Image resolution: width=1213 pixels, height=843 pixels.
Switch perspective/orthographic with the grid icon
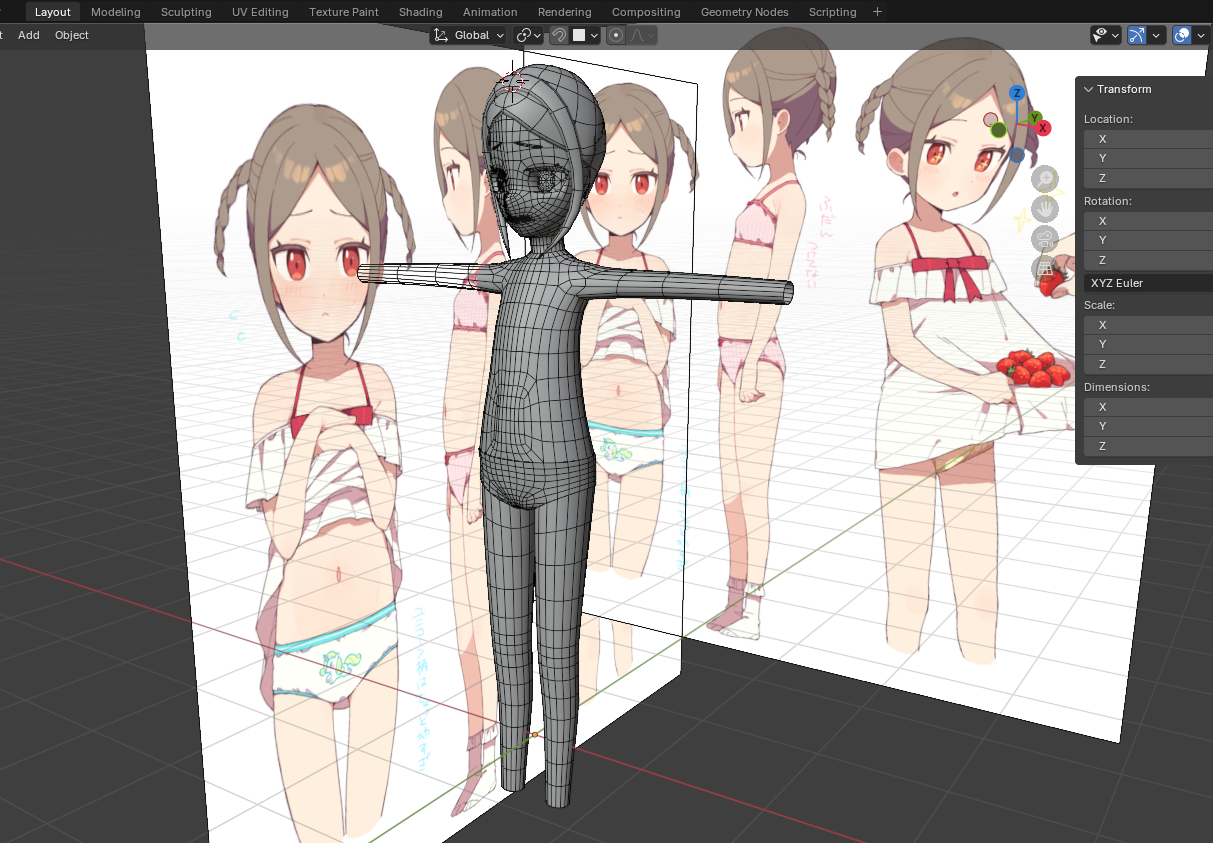pos(1046,268)
